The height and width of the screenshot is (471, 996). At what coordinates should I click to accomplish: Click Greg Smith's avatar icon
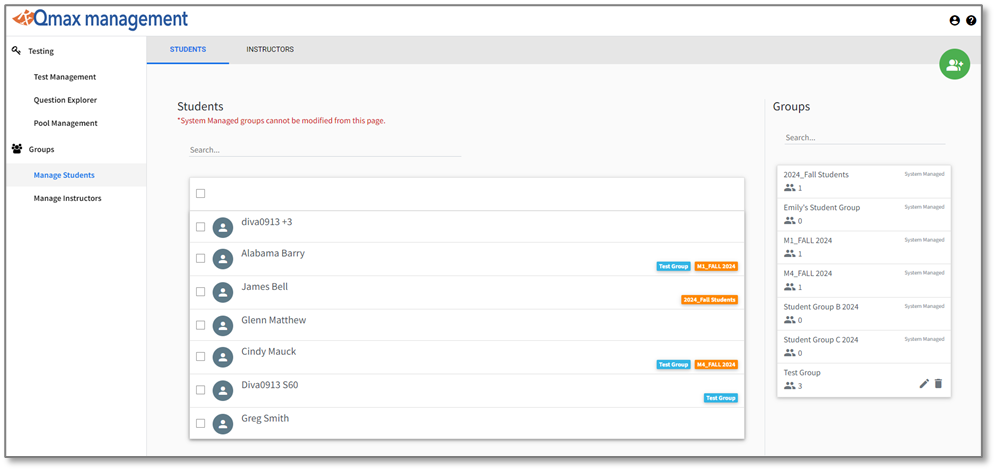point(223,424)
